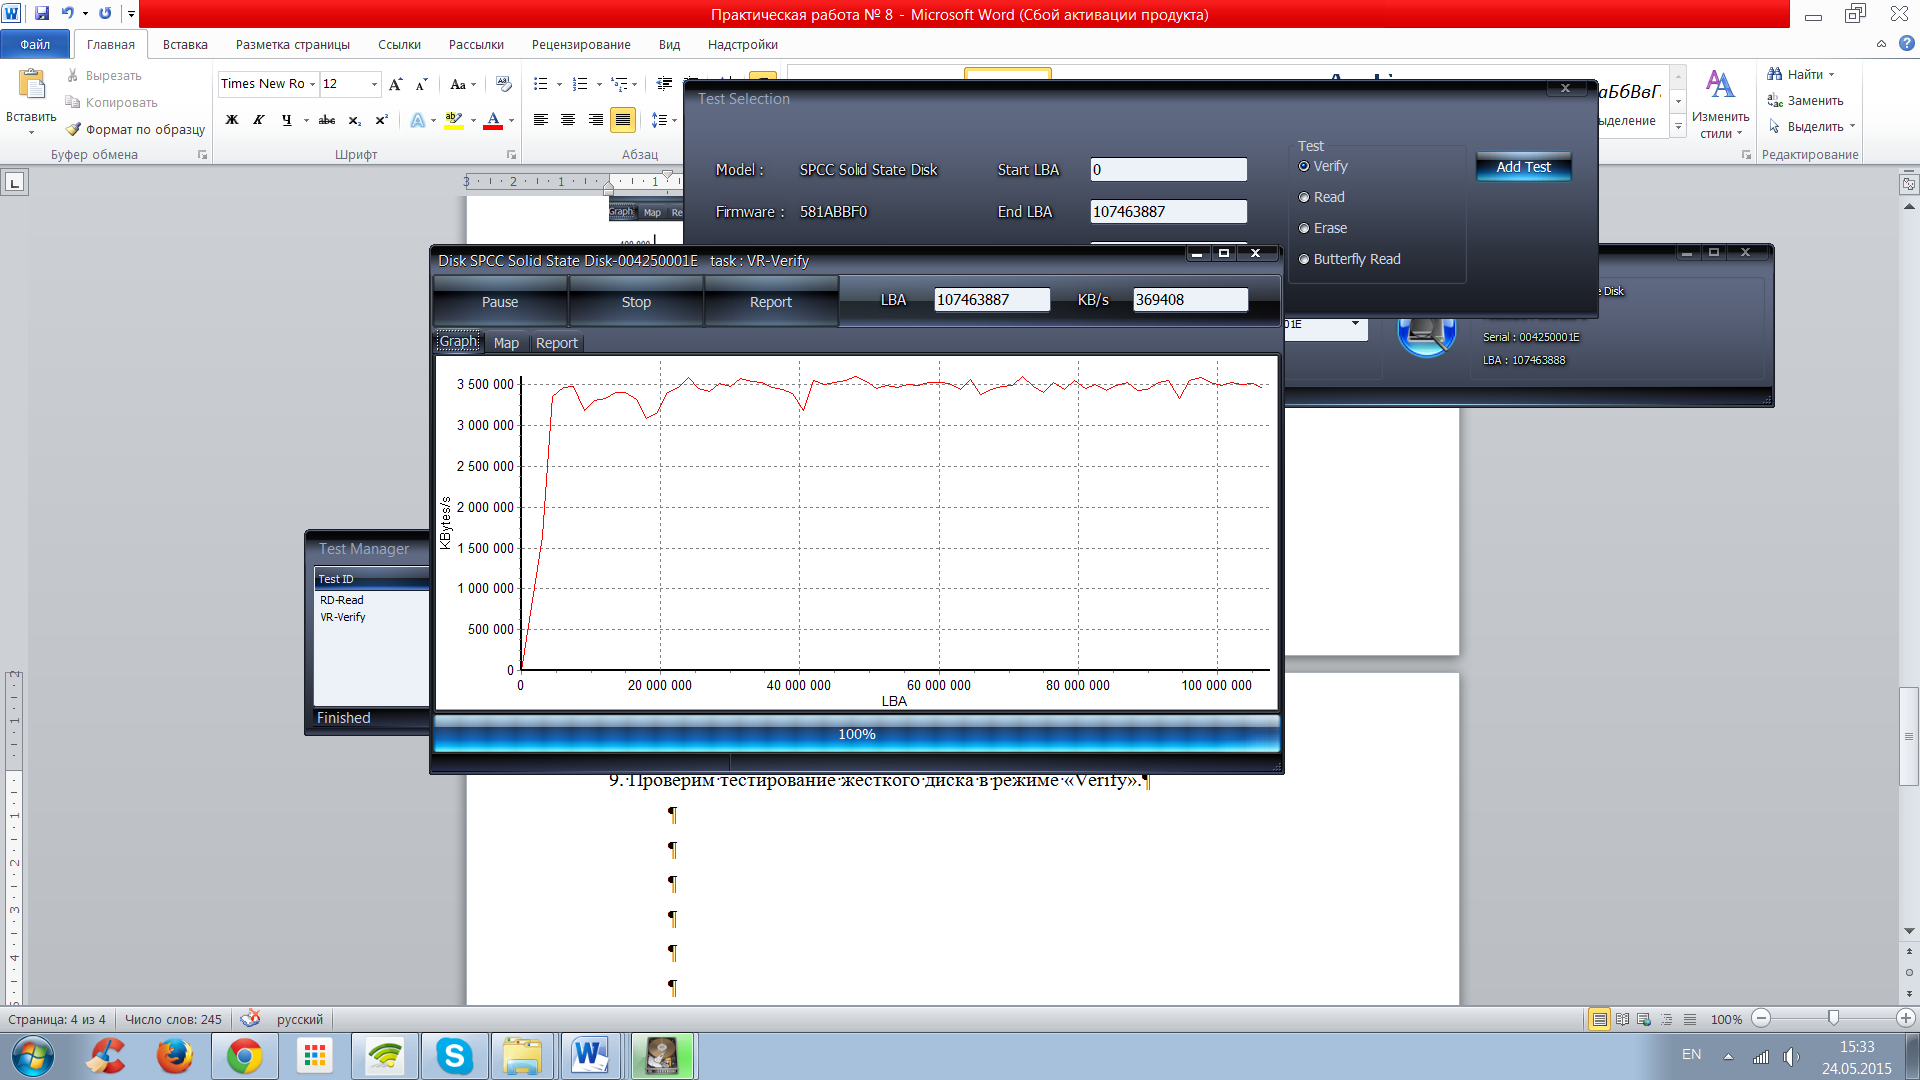
Task: Click the Add Test button
Action: click(x=1523, y=167)
